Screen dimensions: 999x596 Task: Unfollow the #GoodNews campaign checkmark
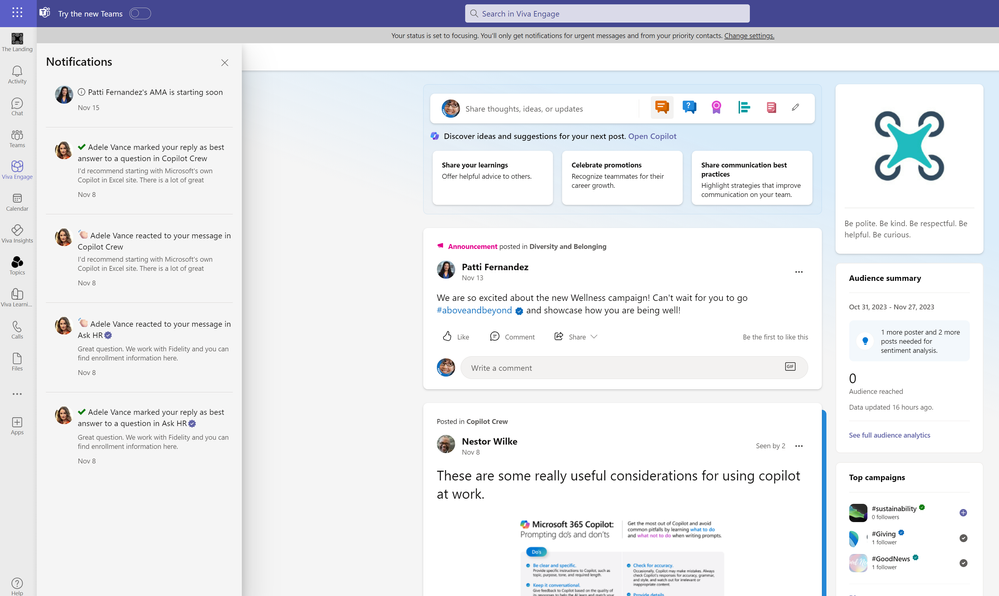[x=963, y=563]
